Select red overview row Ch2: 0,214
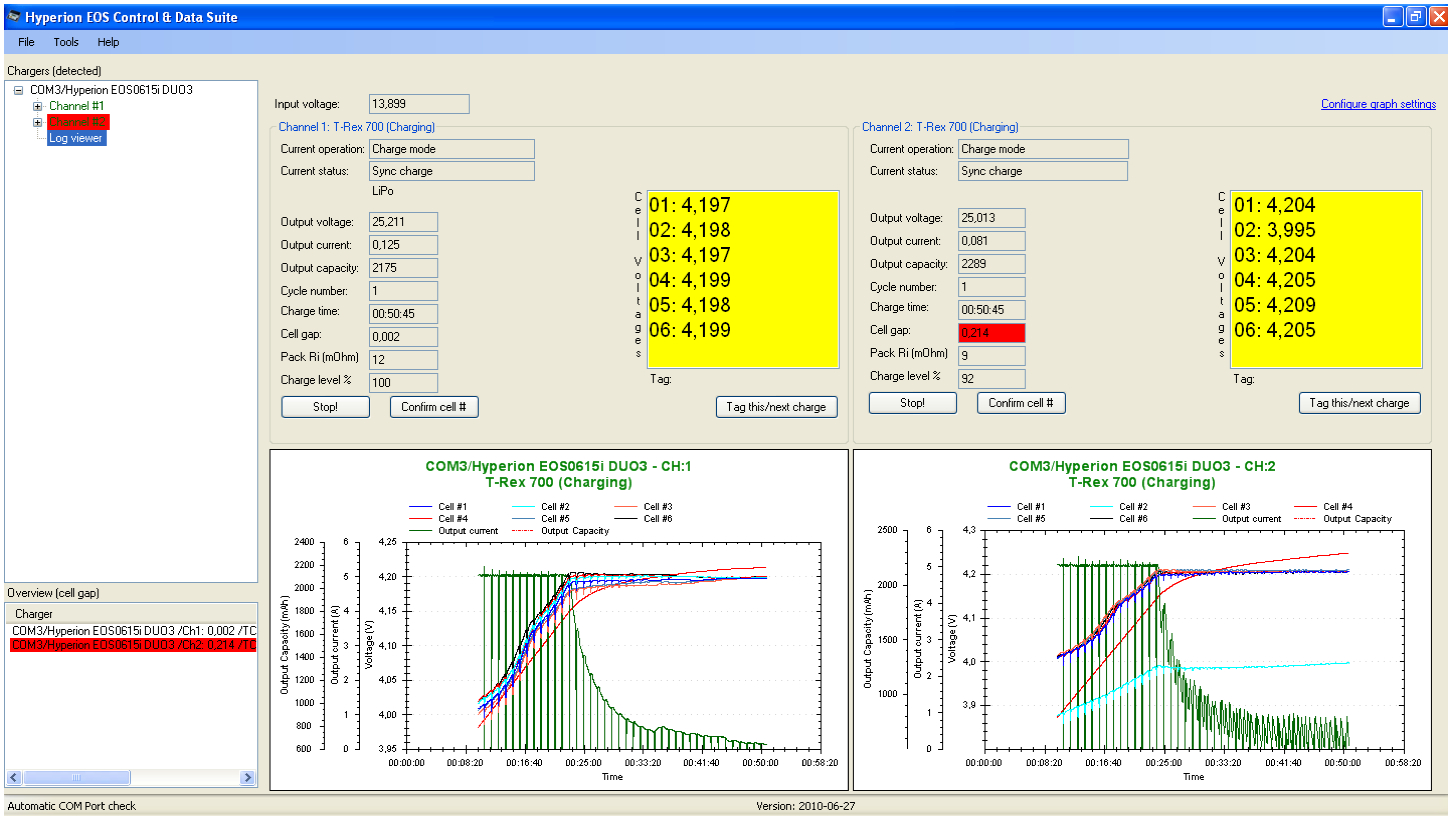The height and width of the screenshot is (820, 1448). coord(132,646)
